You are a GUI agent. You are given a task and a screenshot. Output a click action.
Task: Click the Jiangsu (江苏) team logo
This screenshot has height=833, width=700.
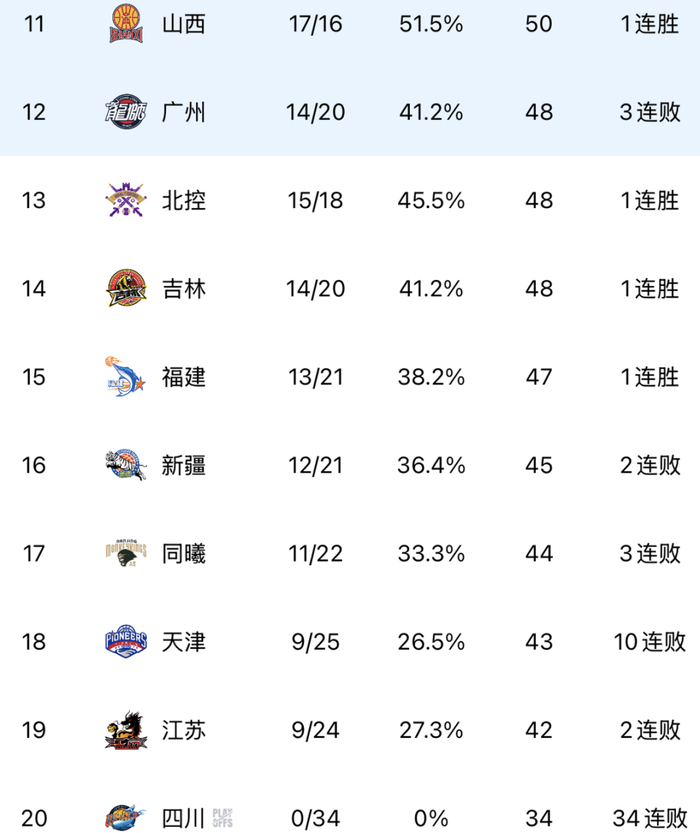coord(126,730)
